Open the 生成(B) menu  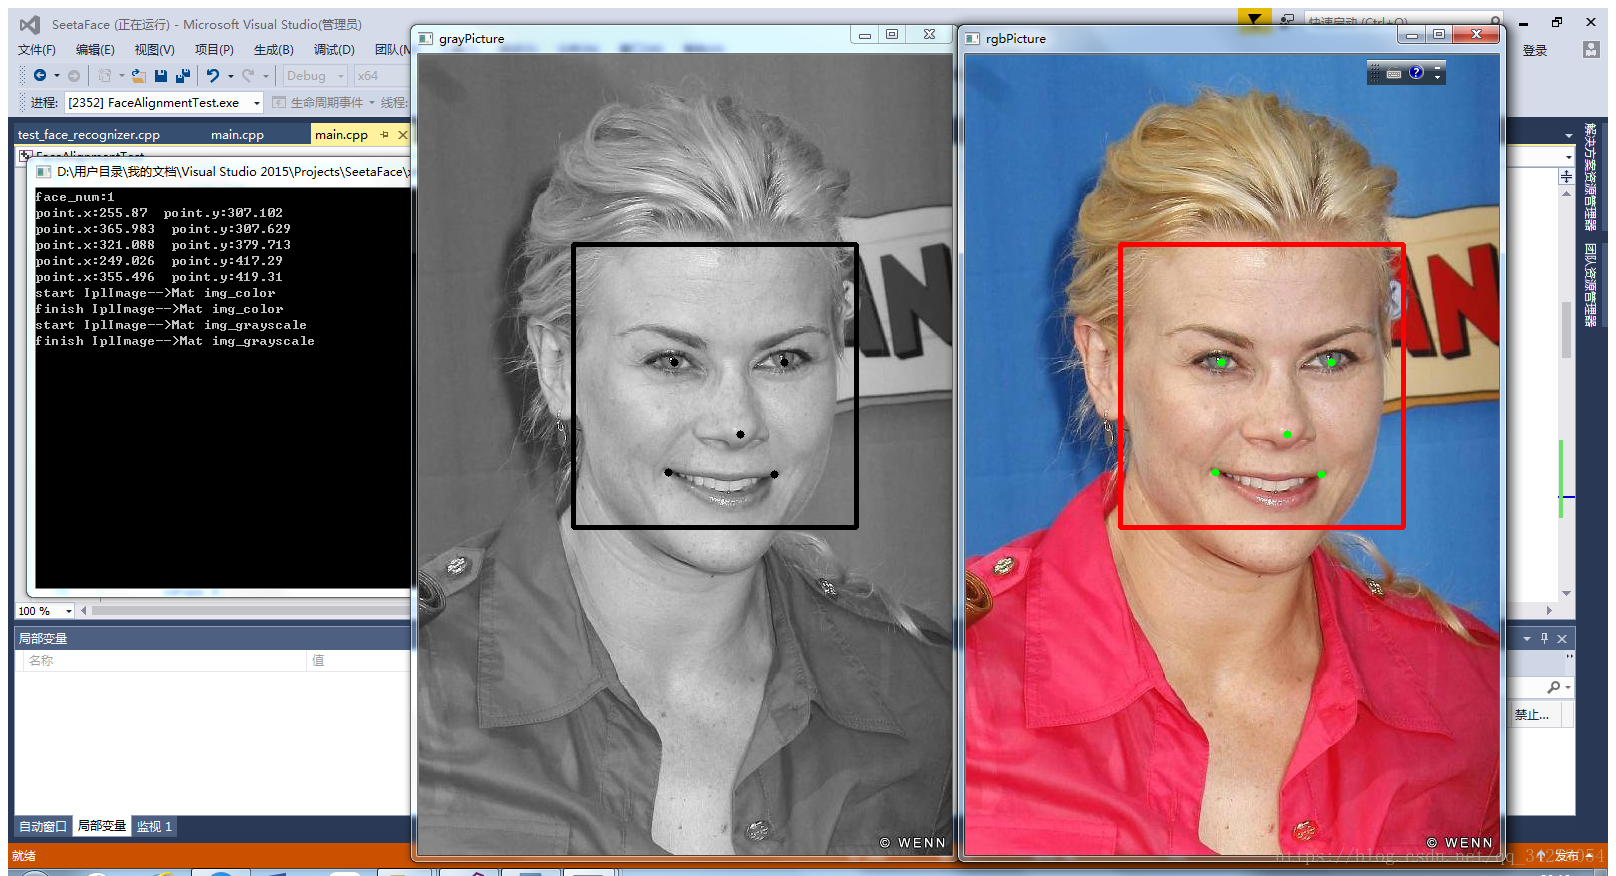(274, 49)
